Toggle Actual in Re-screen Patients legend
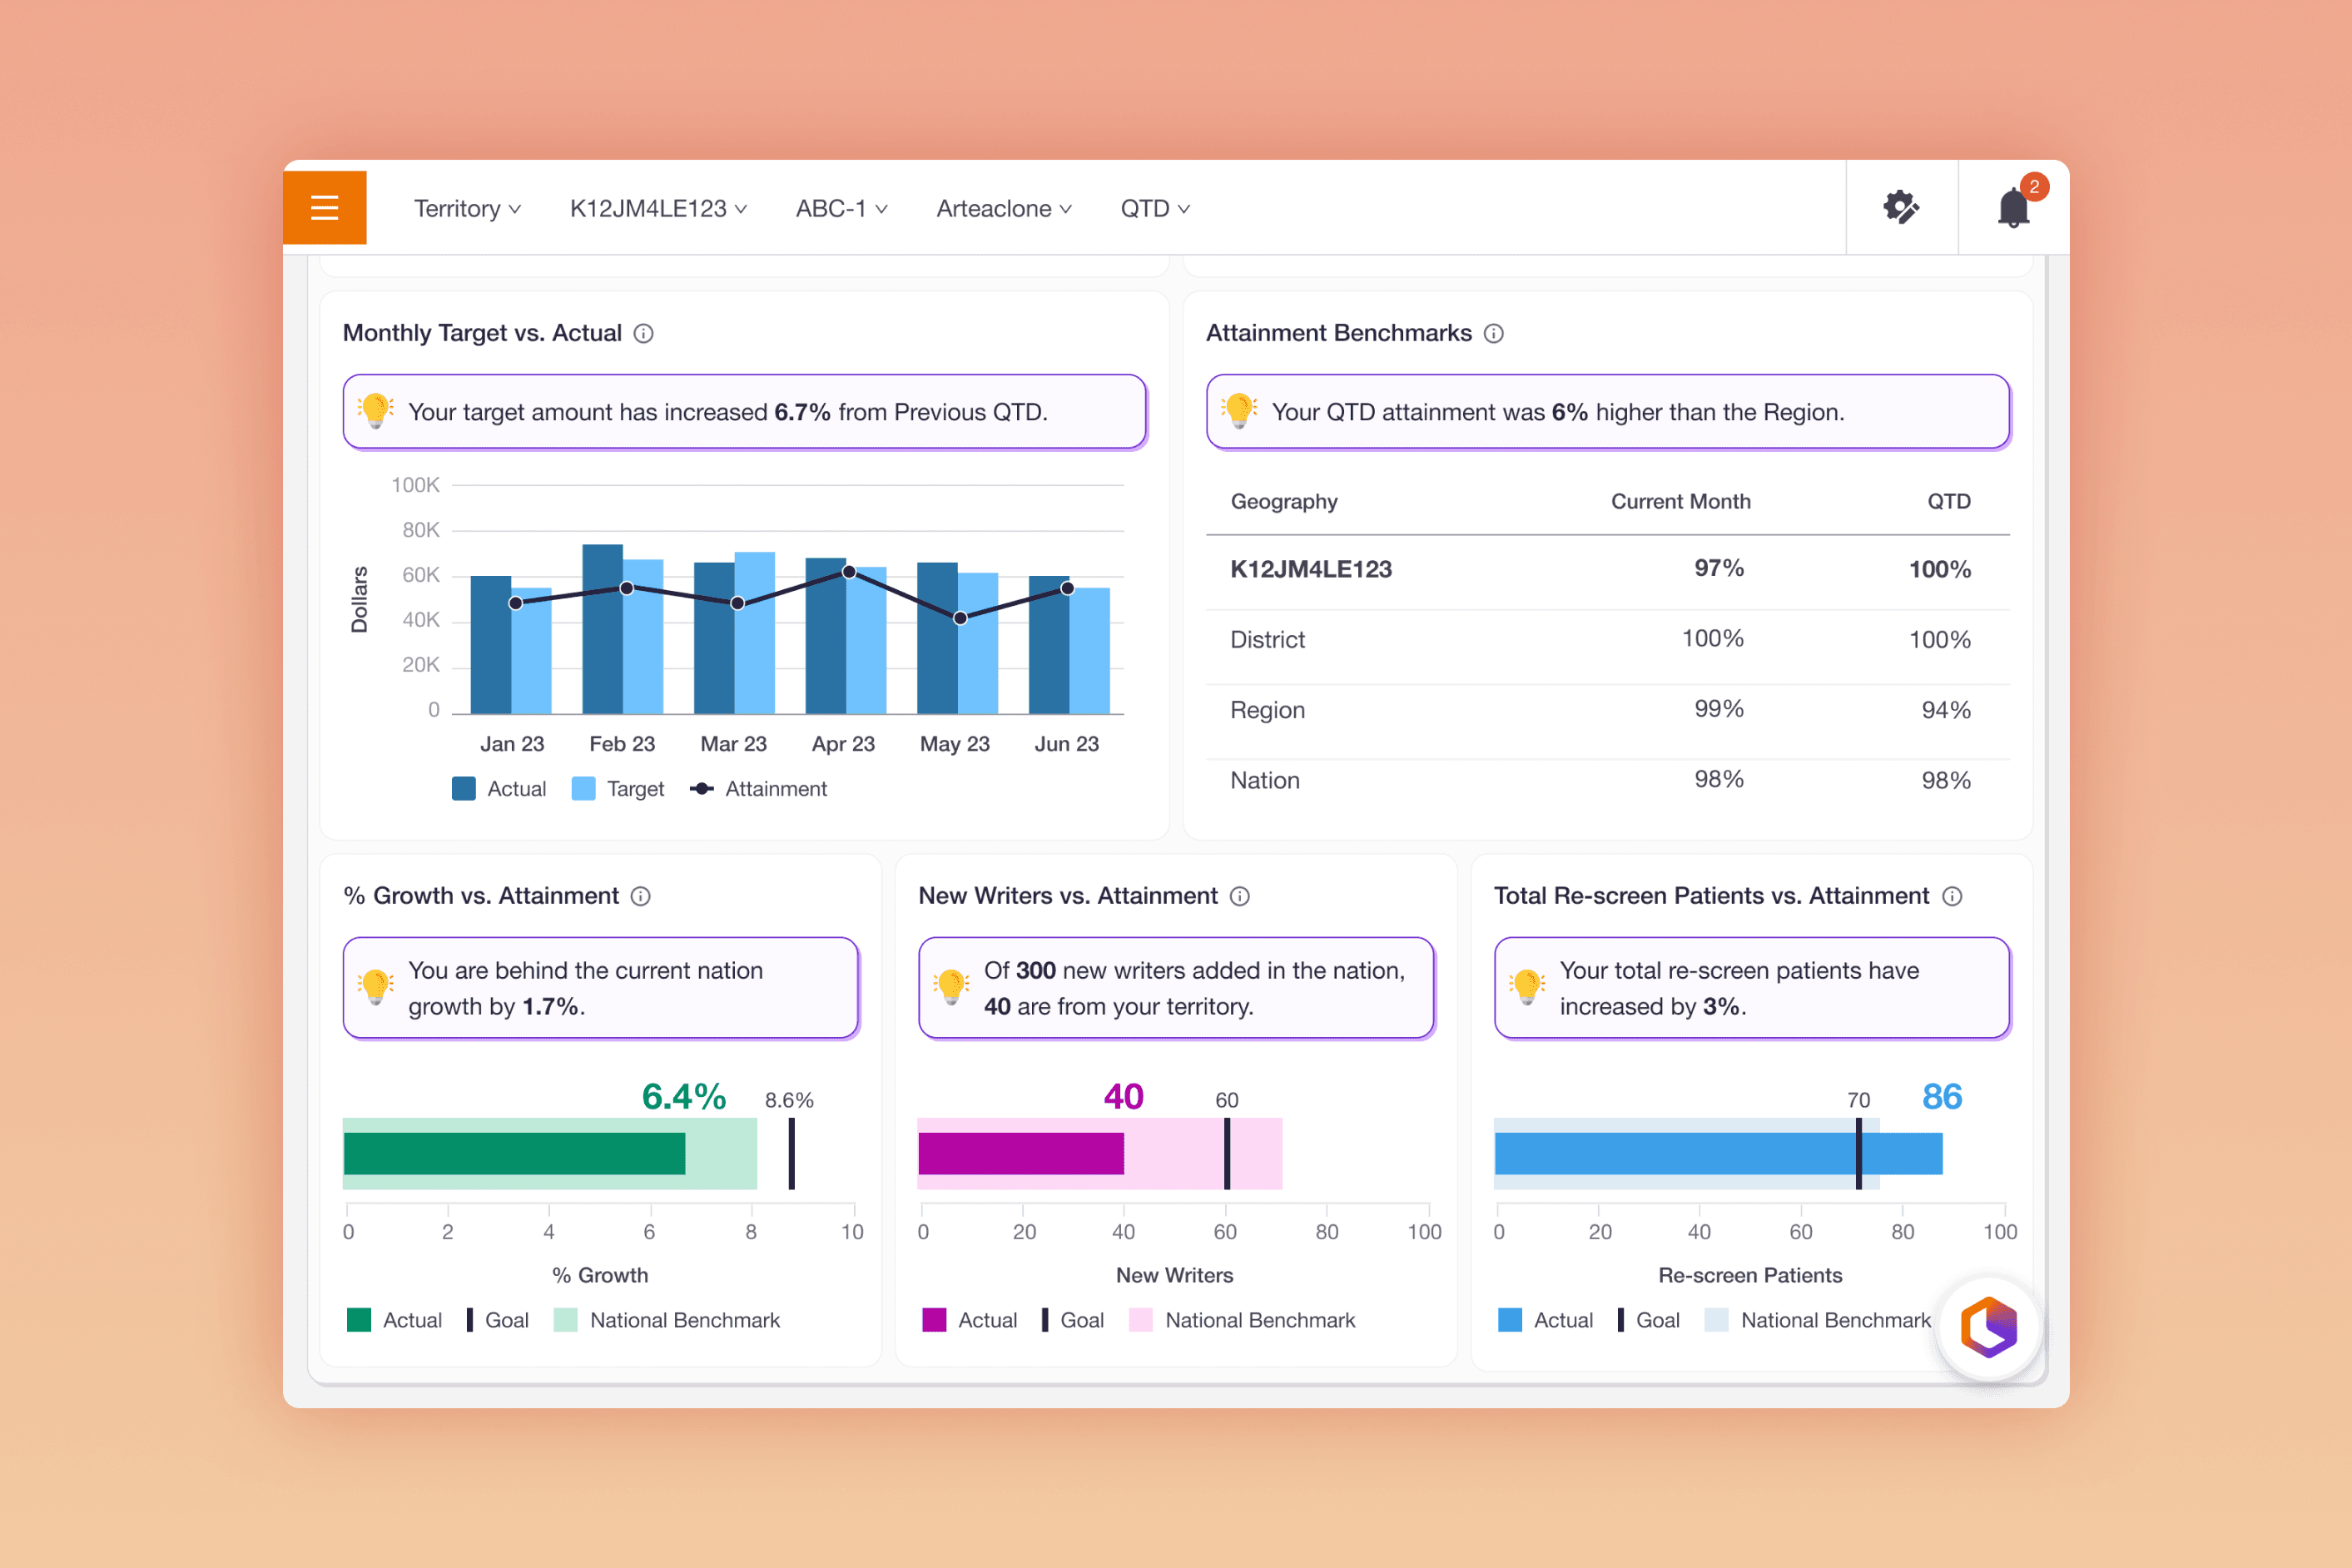The height and width of the screenshot is (1568, 2352). coord(1545,1321)
